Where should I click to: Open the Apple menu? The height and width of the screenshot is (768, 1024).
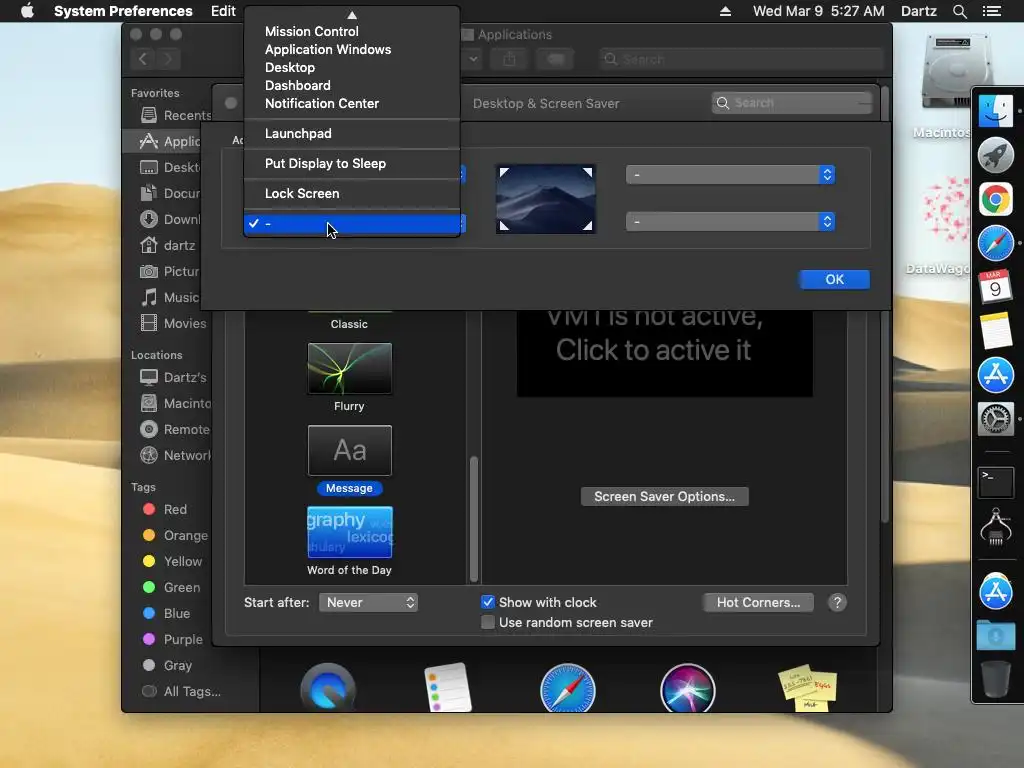coord(27,11)
